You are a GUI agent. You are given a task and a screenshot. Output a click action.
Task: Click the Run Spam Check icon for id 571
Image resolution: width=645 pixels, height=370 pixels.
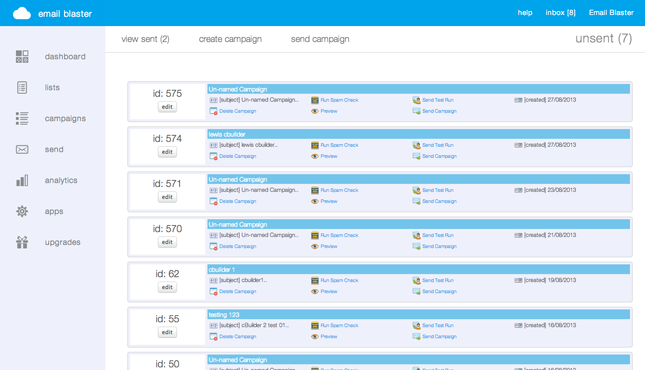click(x=315, y=190)
